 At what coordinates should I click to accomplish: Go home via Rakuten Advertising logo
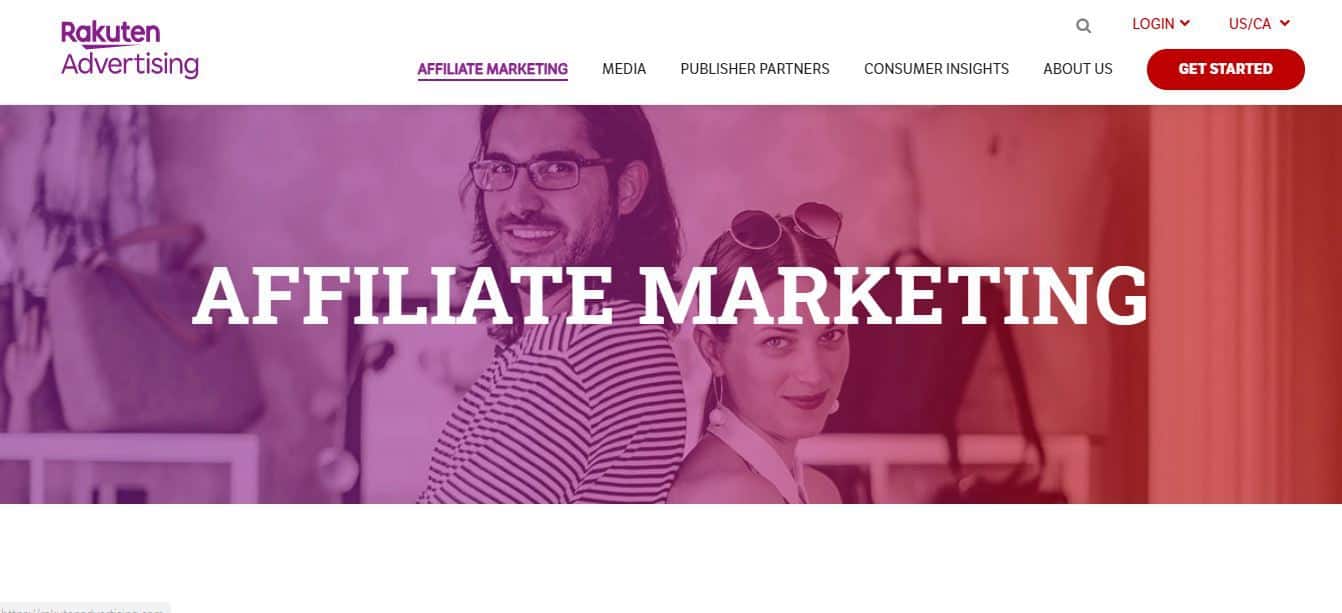[x=130, y=49]
